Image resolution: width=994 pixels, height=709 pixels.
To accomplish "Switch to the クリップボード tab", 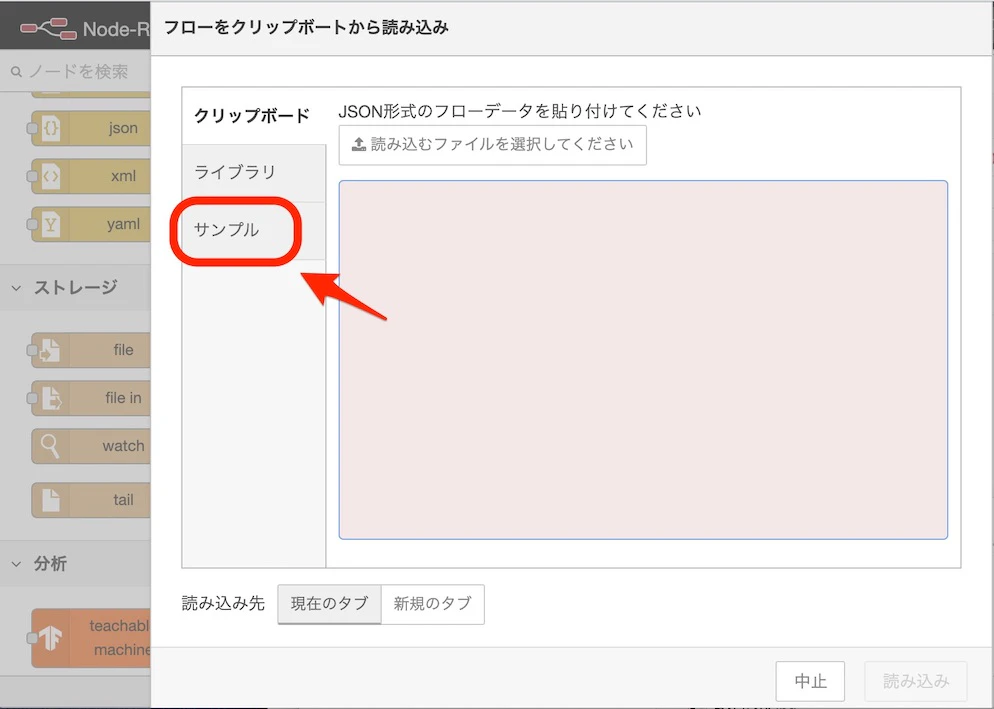I will pyautogui.click(x=253, y=115).
